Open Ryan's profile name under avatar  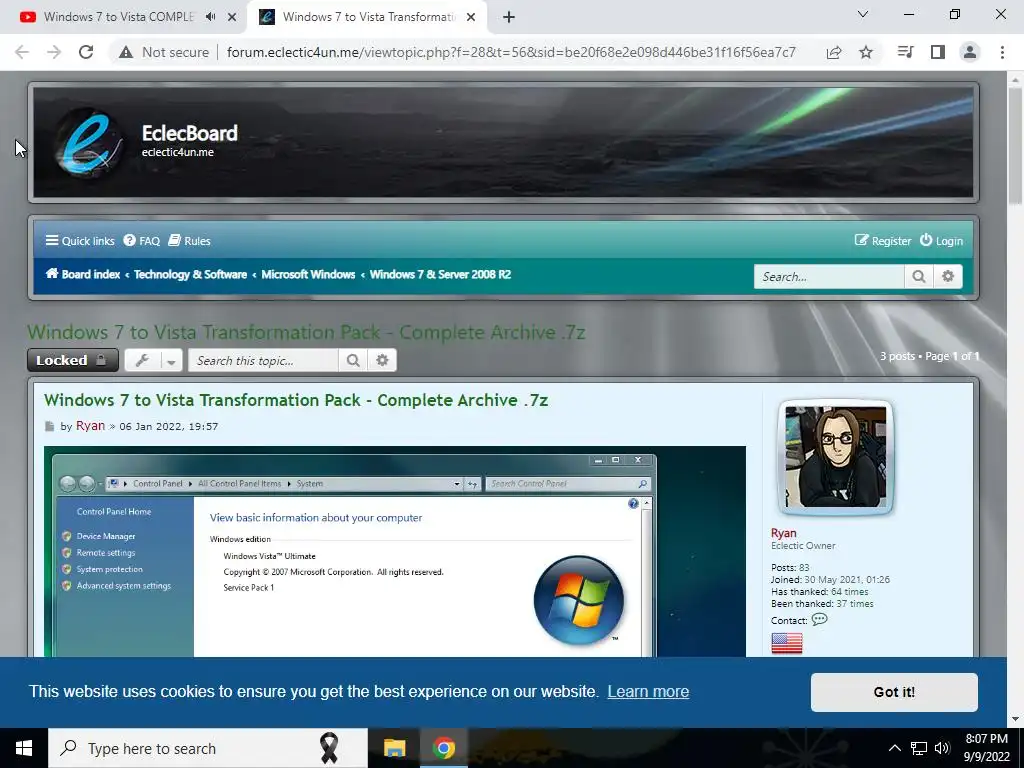pos(783,533)
